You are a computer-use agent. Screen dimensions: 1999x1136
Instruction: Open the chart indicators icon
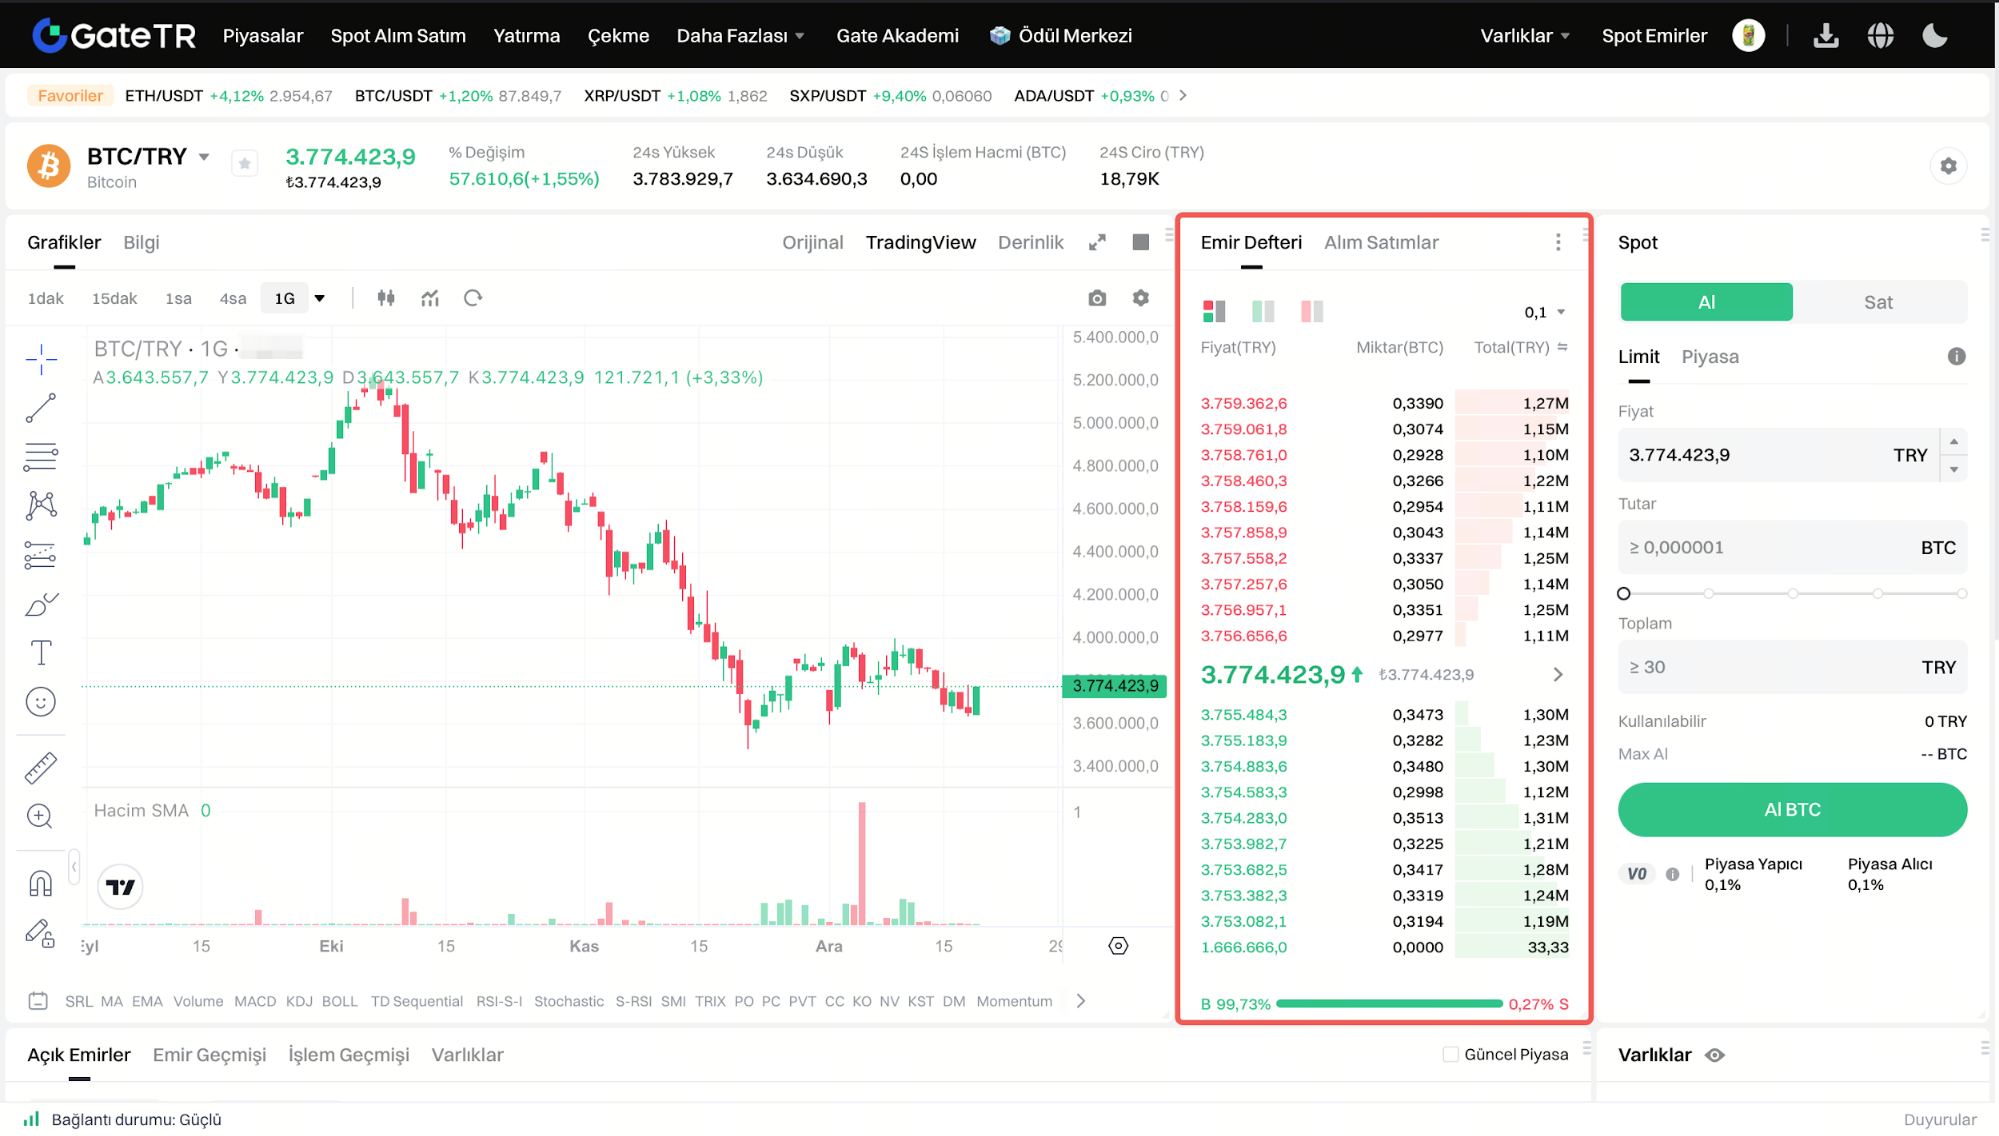430,298
